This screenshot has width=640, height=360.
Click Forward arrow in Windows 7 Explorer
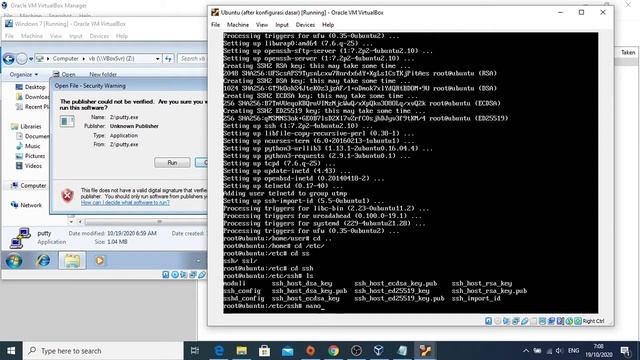22,59
